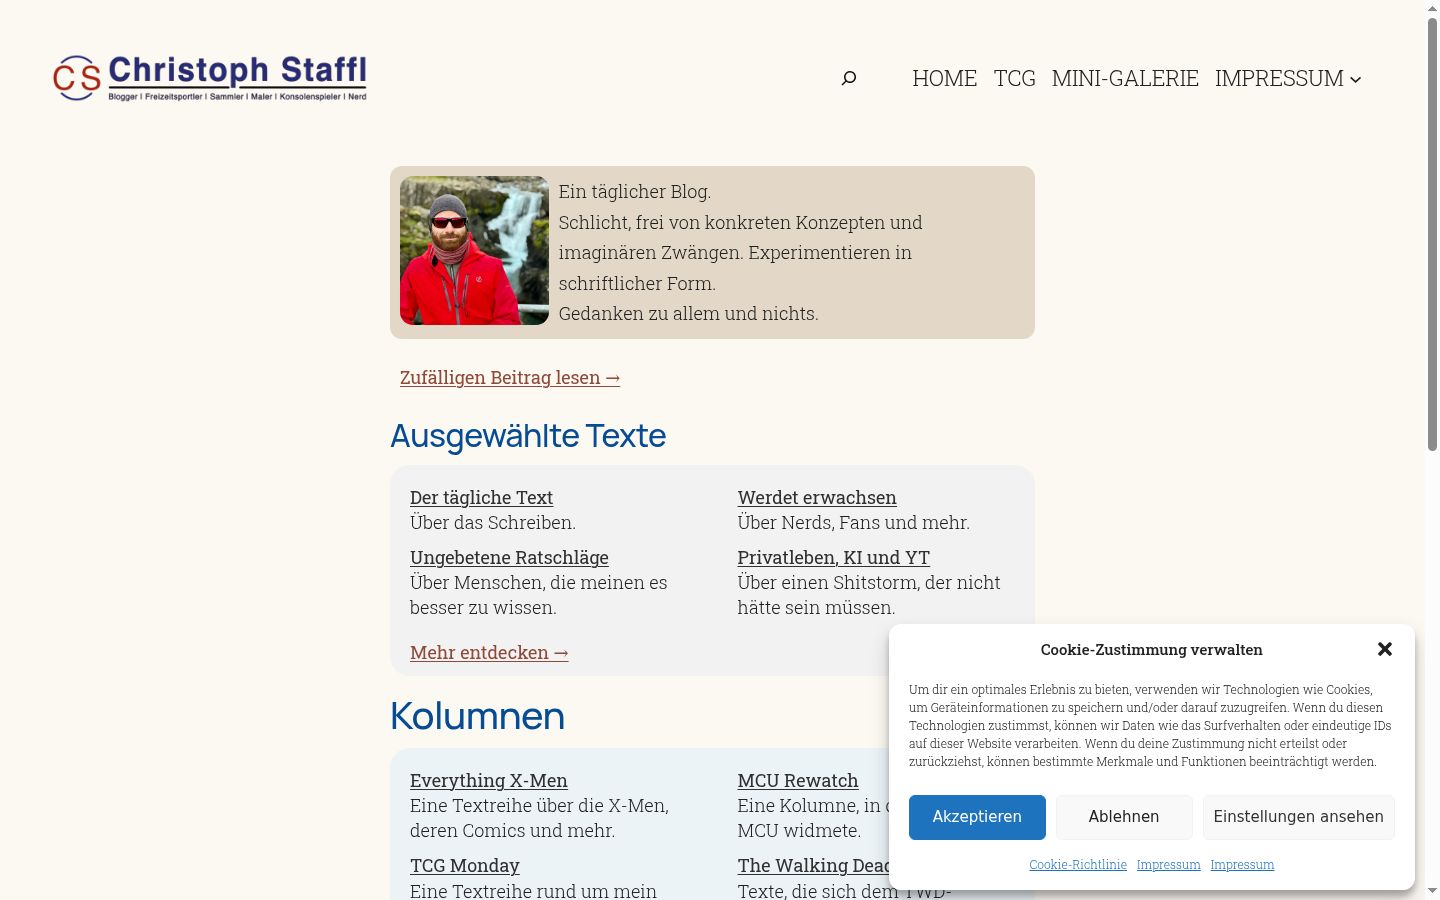The image size is (1440, 900).
Task: Click the text Ein täglicher Blog.
Action: click(635, 191)
